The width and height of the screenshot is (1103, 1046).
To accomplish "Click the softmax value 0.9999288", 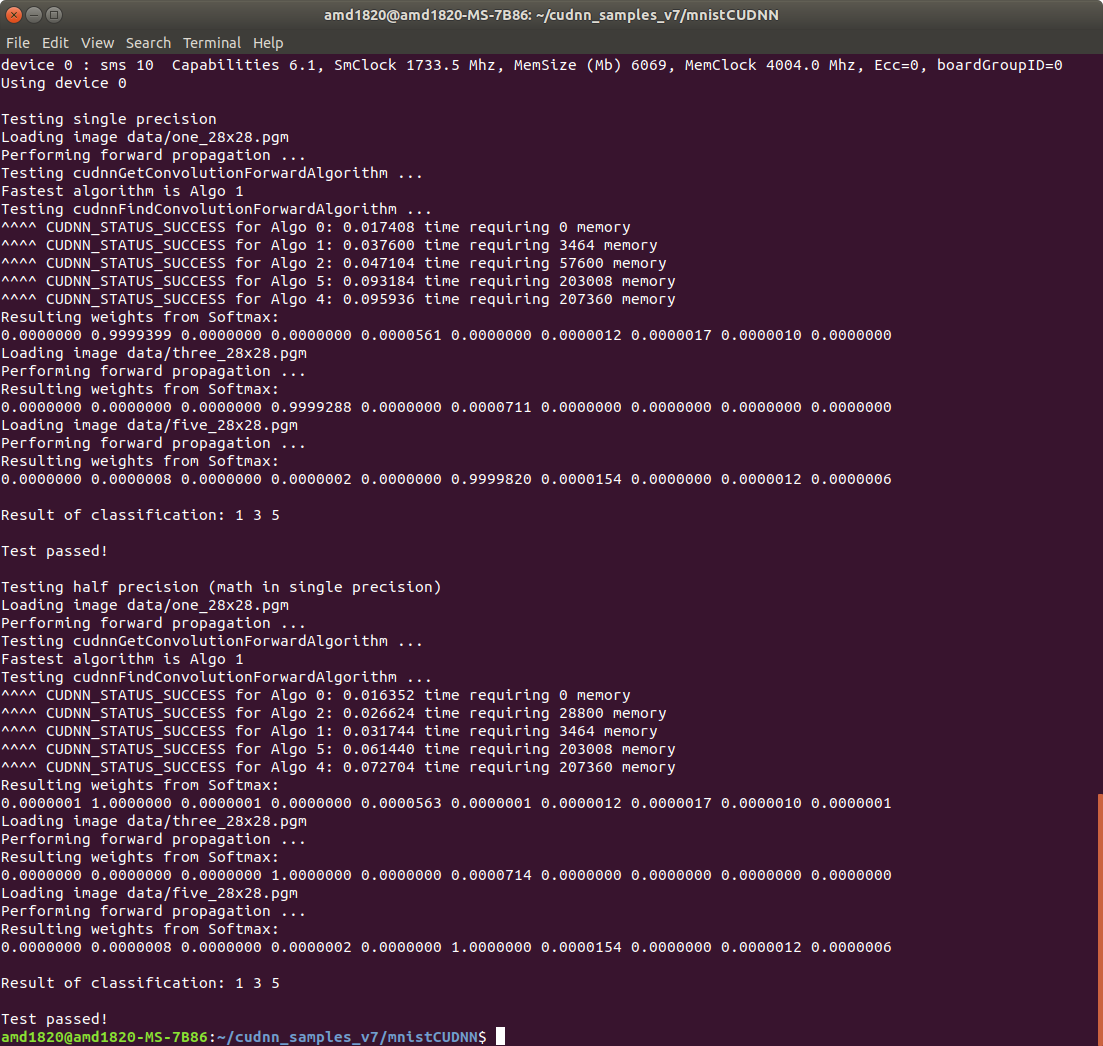I will [311, 407].
